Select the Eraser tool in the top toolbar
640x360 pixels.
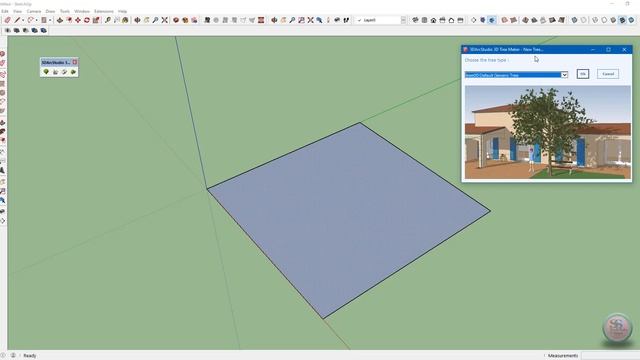7,20
